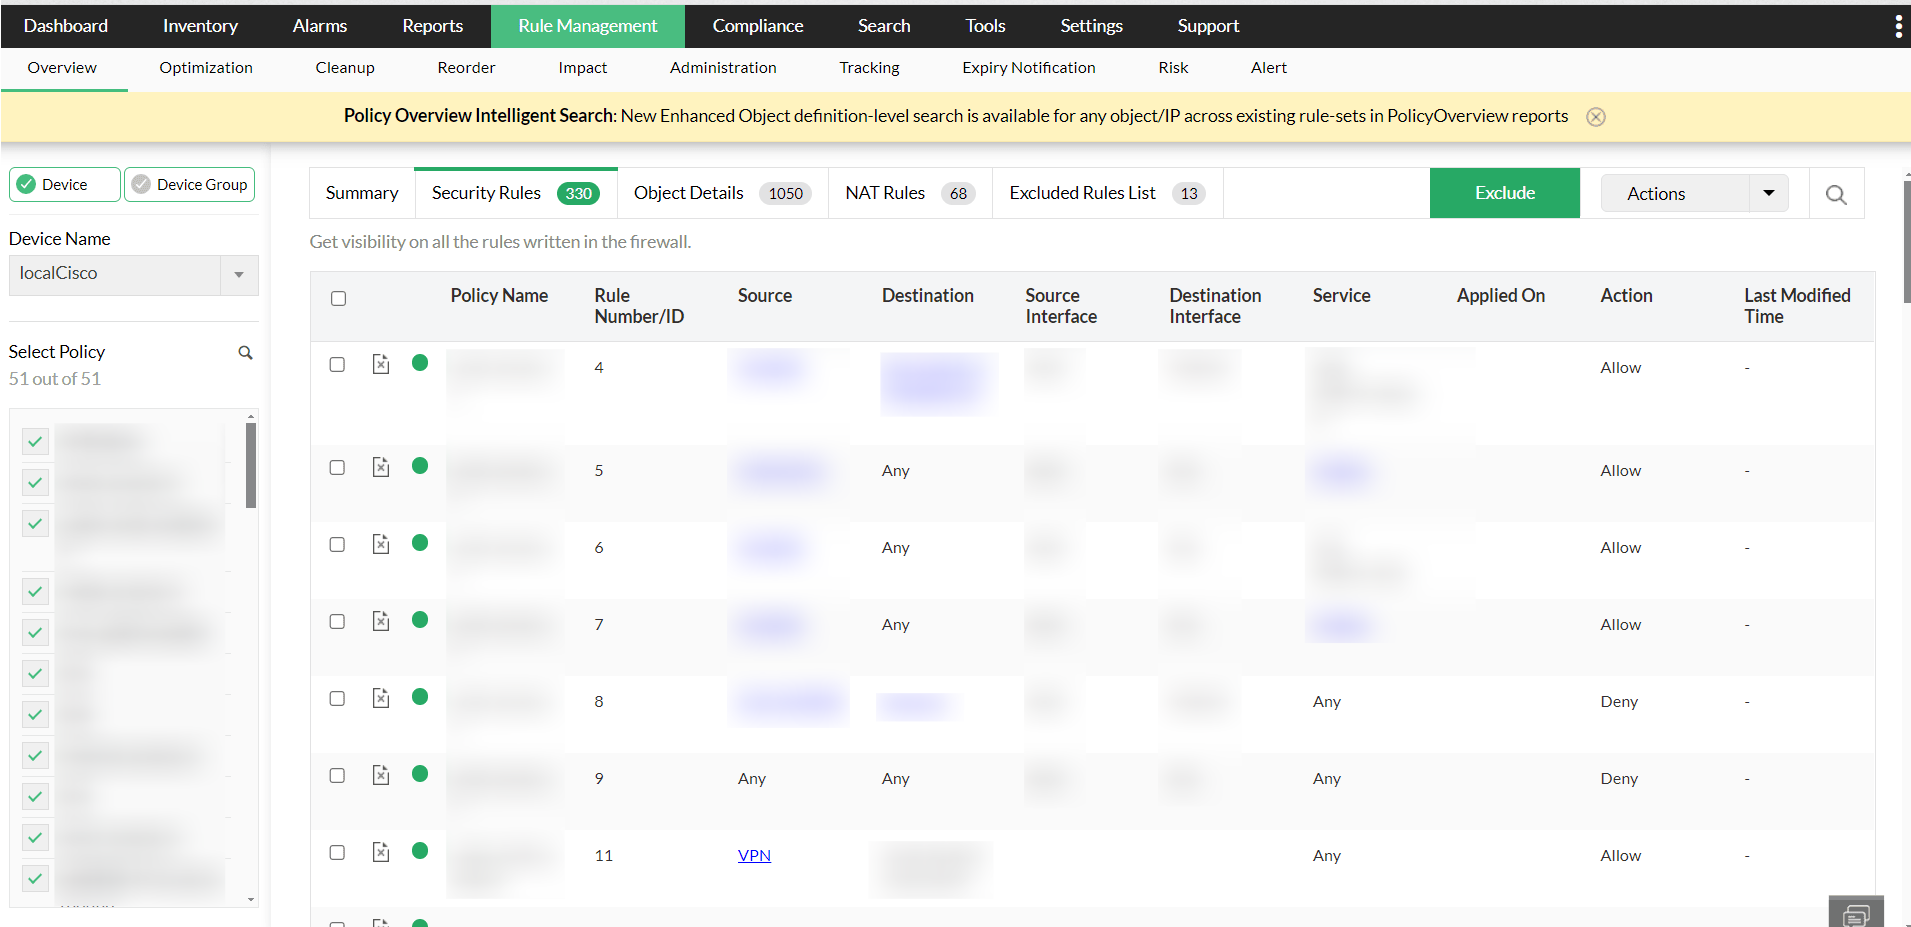
Task: Expand the Actions dropdown arrow
Action: 1768,194
